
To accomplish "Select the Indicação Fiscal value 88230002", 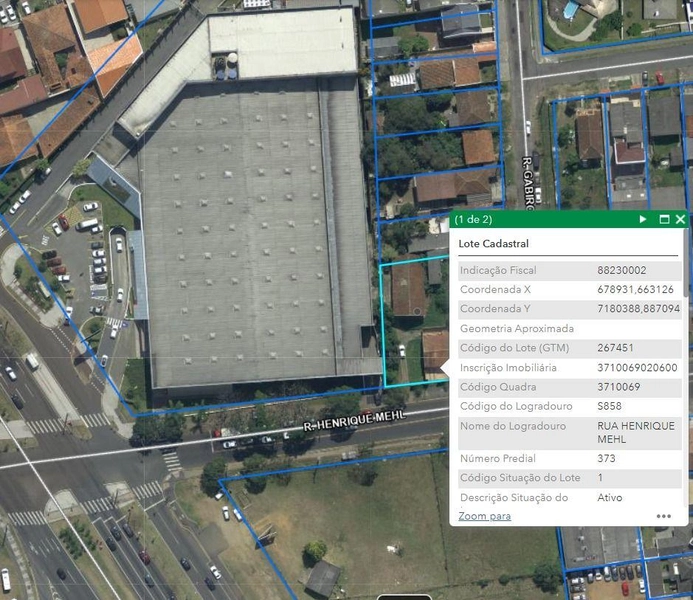I will click(621, 271).
